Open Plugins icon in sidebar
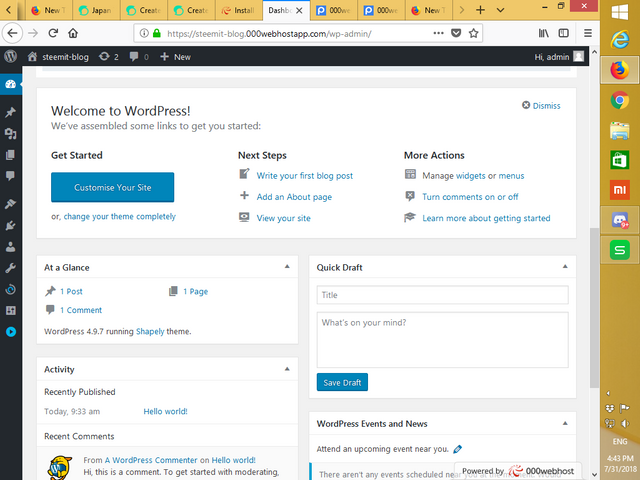The width and height of the screenshot is (640, 480). coord(11,225)
